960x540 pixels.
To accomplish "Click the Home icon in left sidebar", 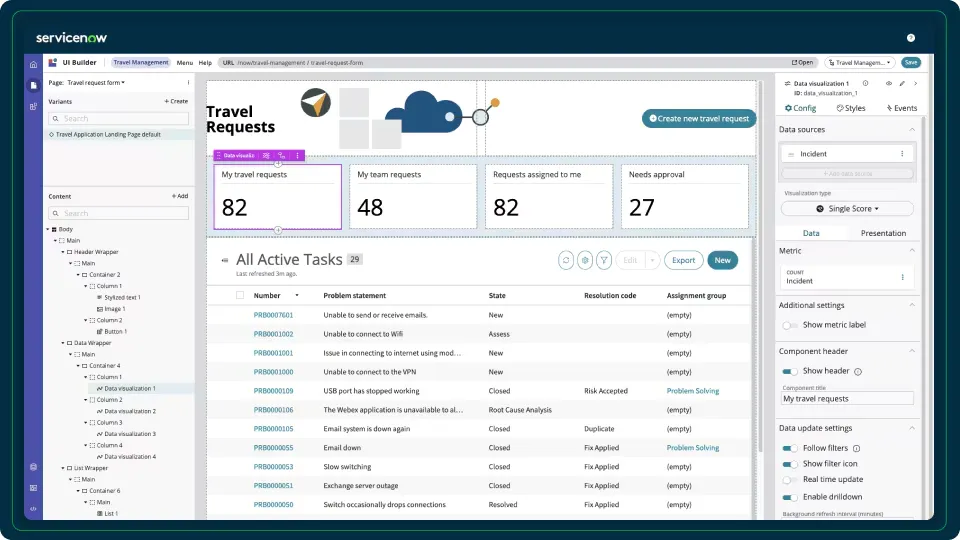I will coord(33,64).
